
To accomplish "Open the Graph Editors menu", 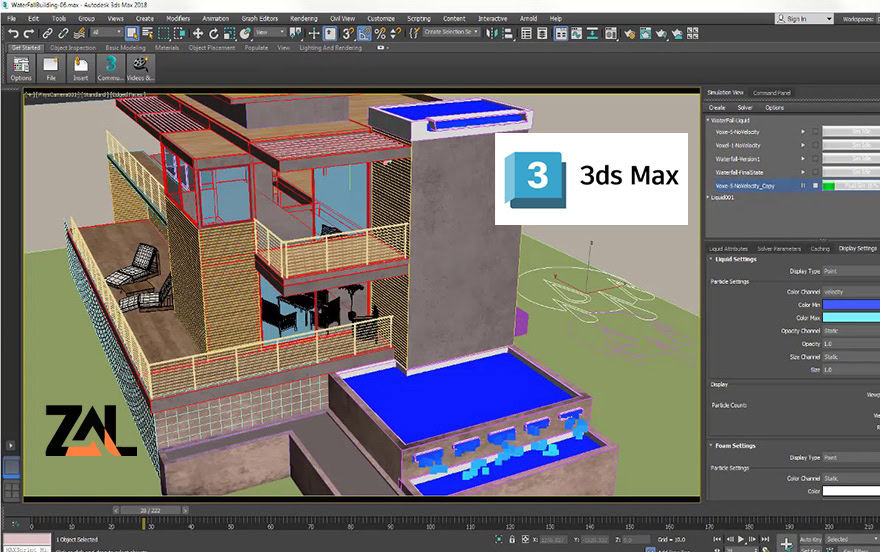I will tap(260, 19).
